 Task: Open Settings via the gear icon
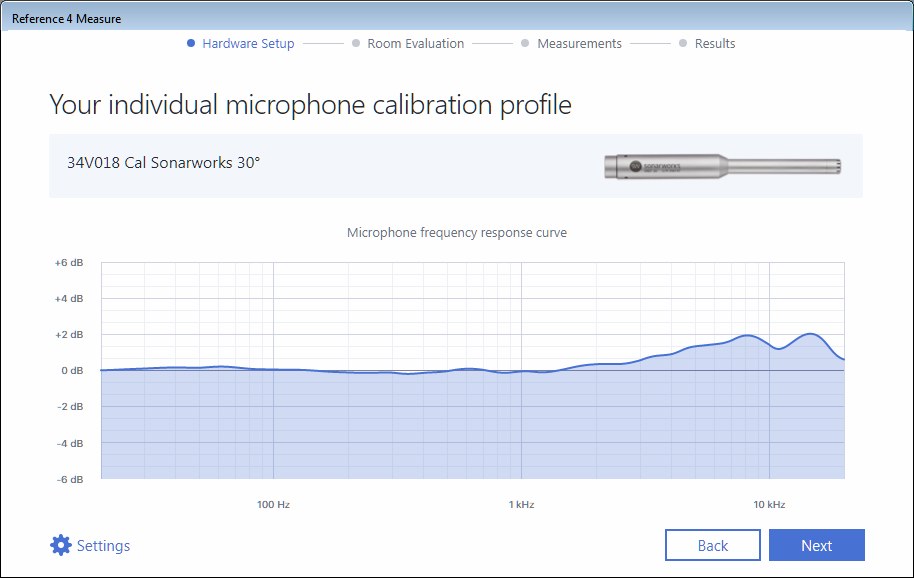[x=61, y=545]
